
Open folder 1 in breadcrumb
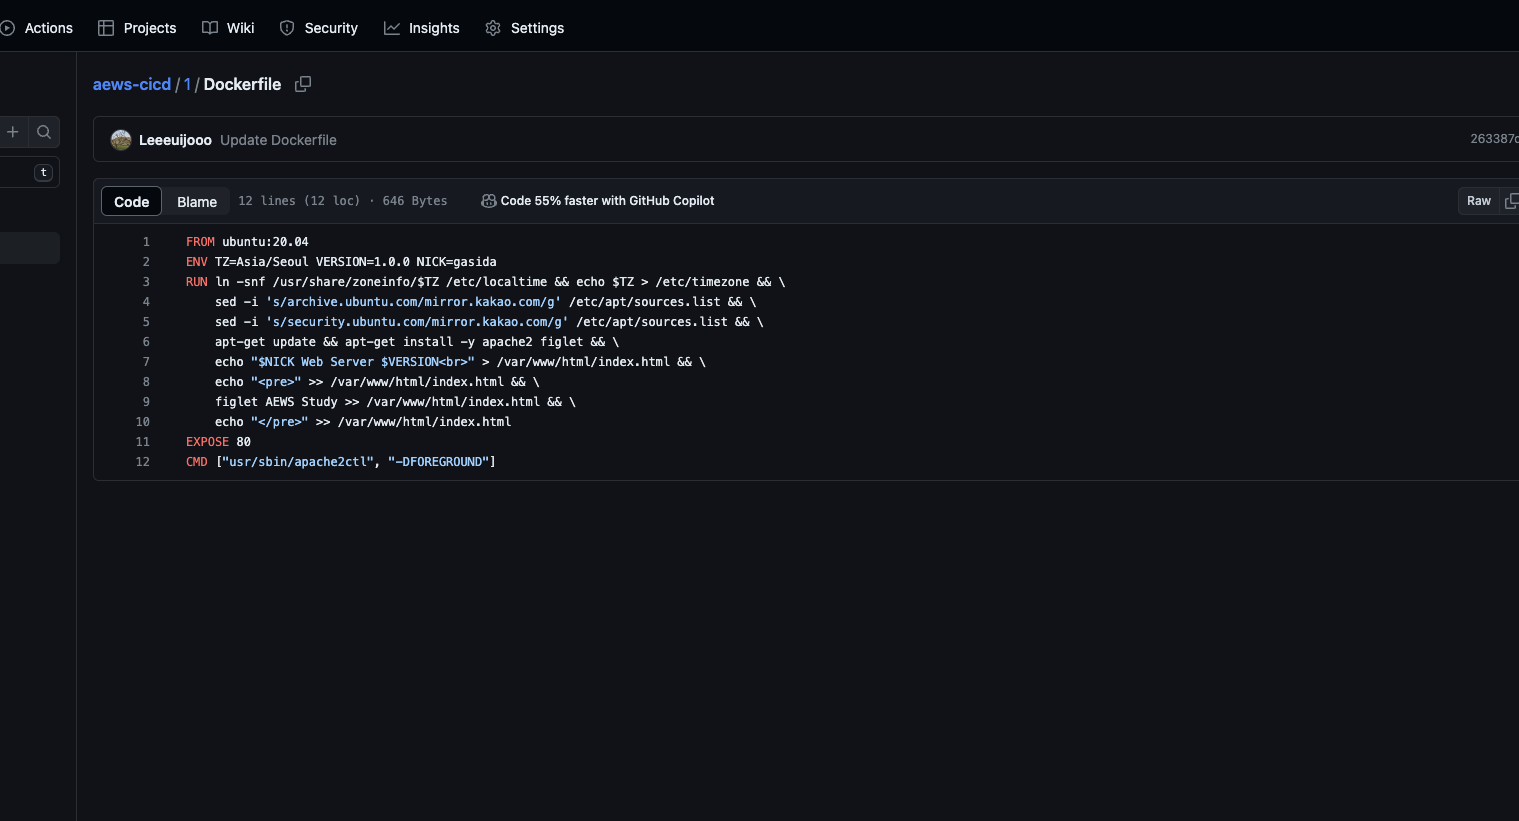[x=187, y=84]
